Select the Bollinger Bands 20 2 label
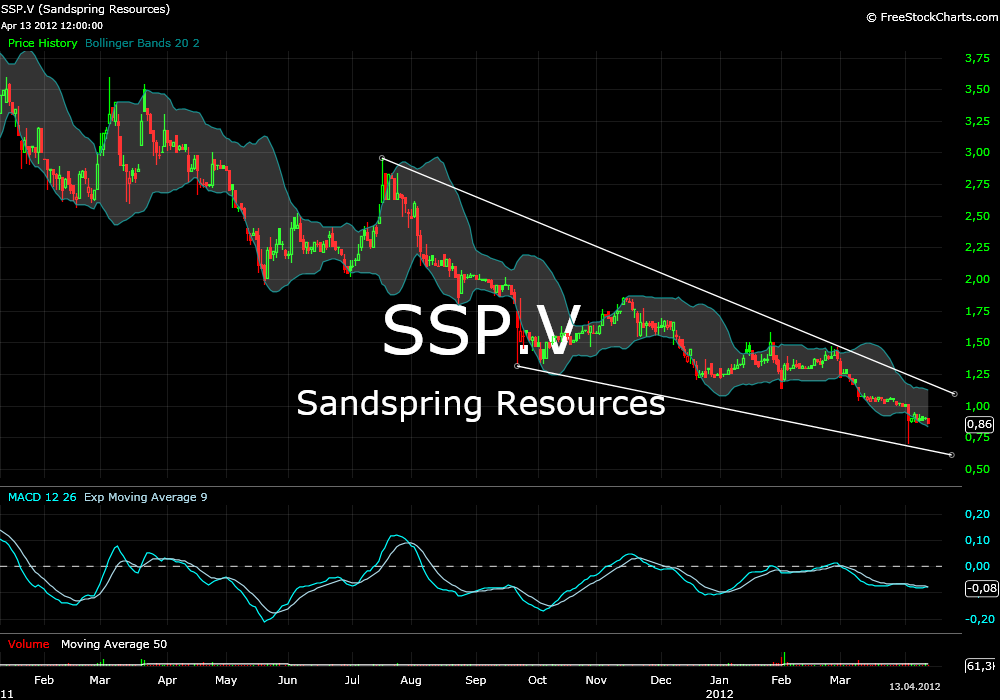Screen dimensions: 1000x700 pos(142,43)
